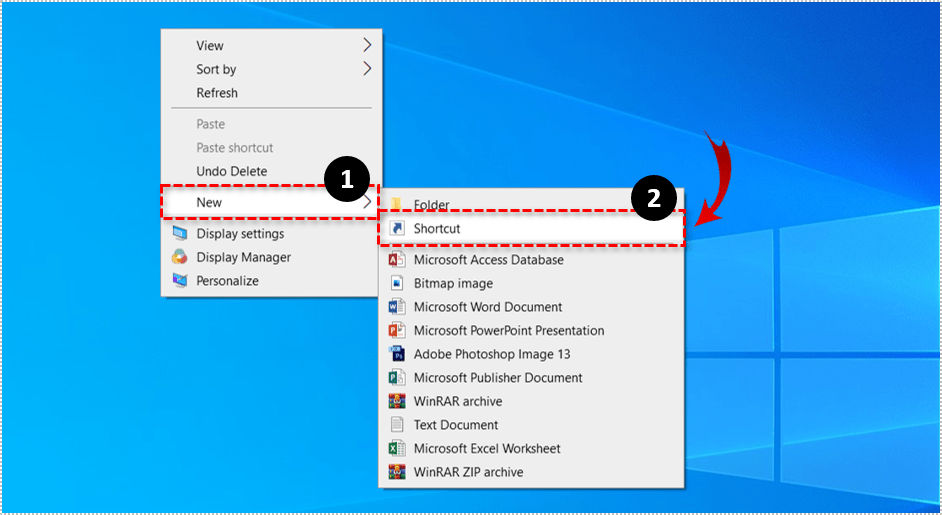The width and height of the screenshot is (942, 515).
Task: Click the Microsoft Publisher Document icon
Action: (x=396, y=378)
